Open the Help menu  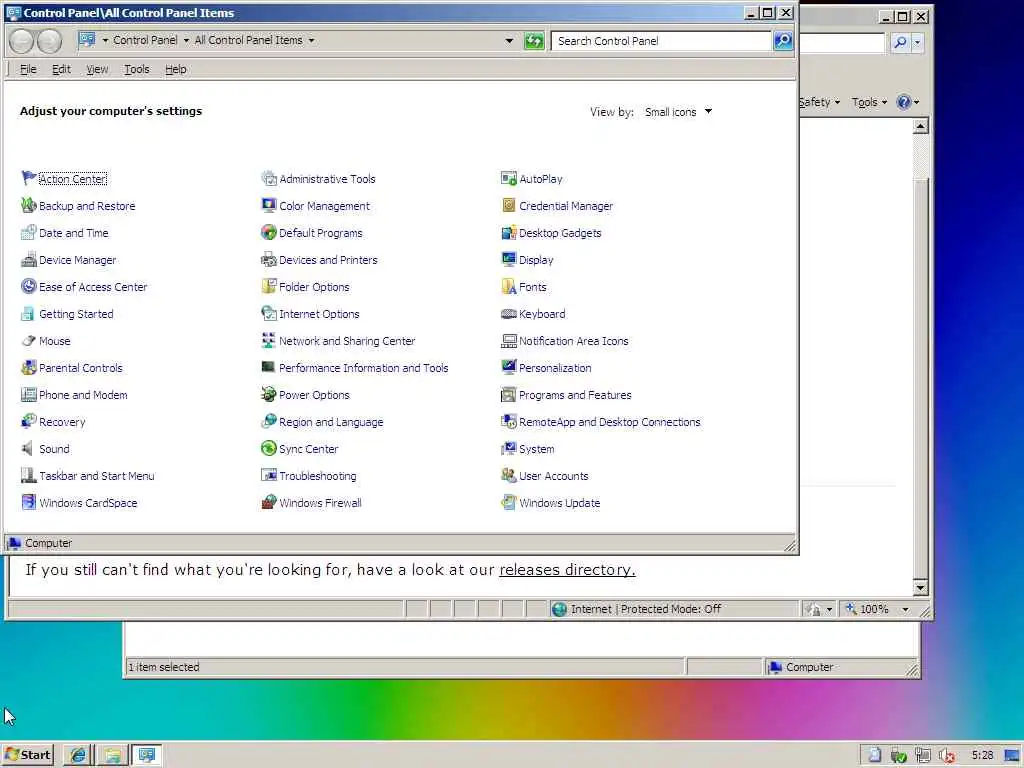(176, 69)
